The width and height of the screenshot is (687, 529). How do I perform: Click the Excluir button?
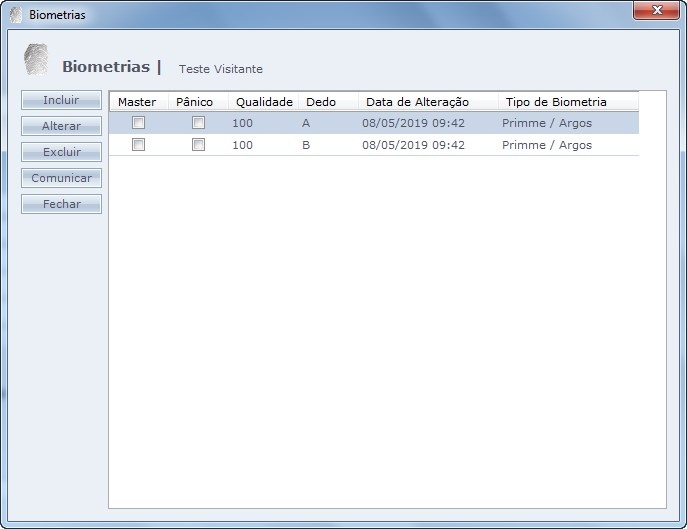pyautogui.click(x=61, y=153)
